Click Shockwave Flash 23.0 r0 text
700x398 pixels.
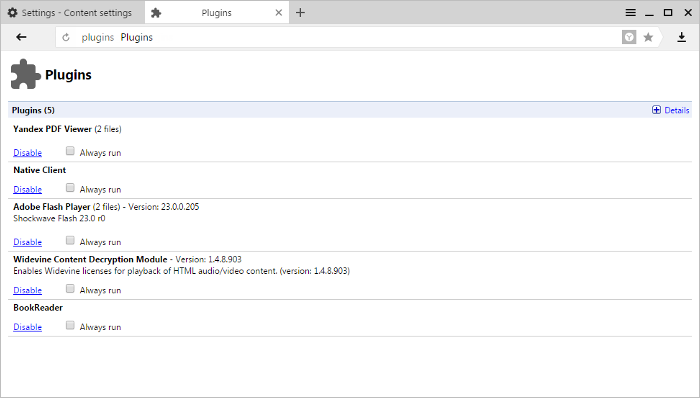tap(59, 218)
